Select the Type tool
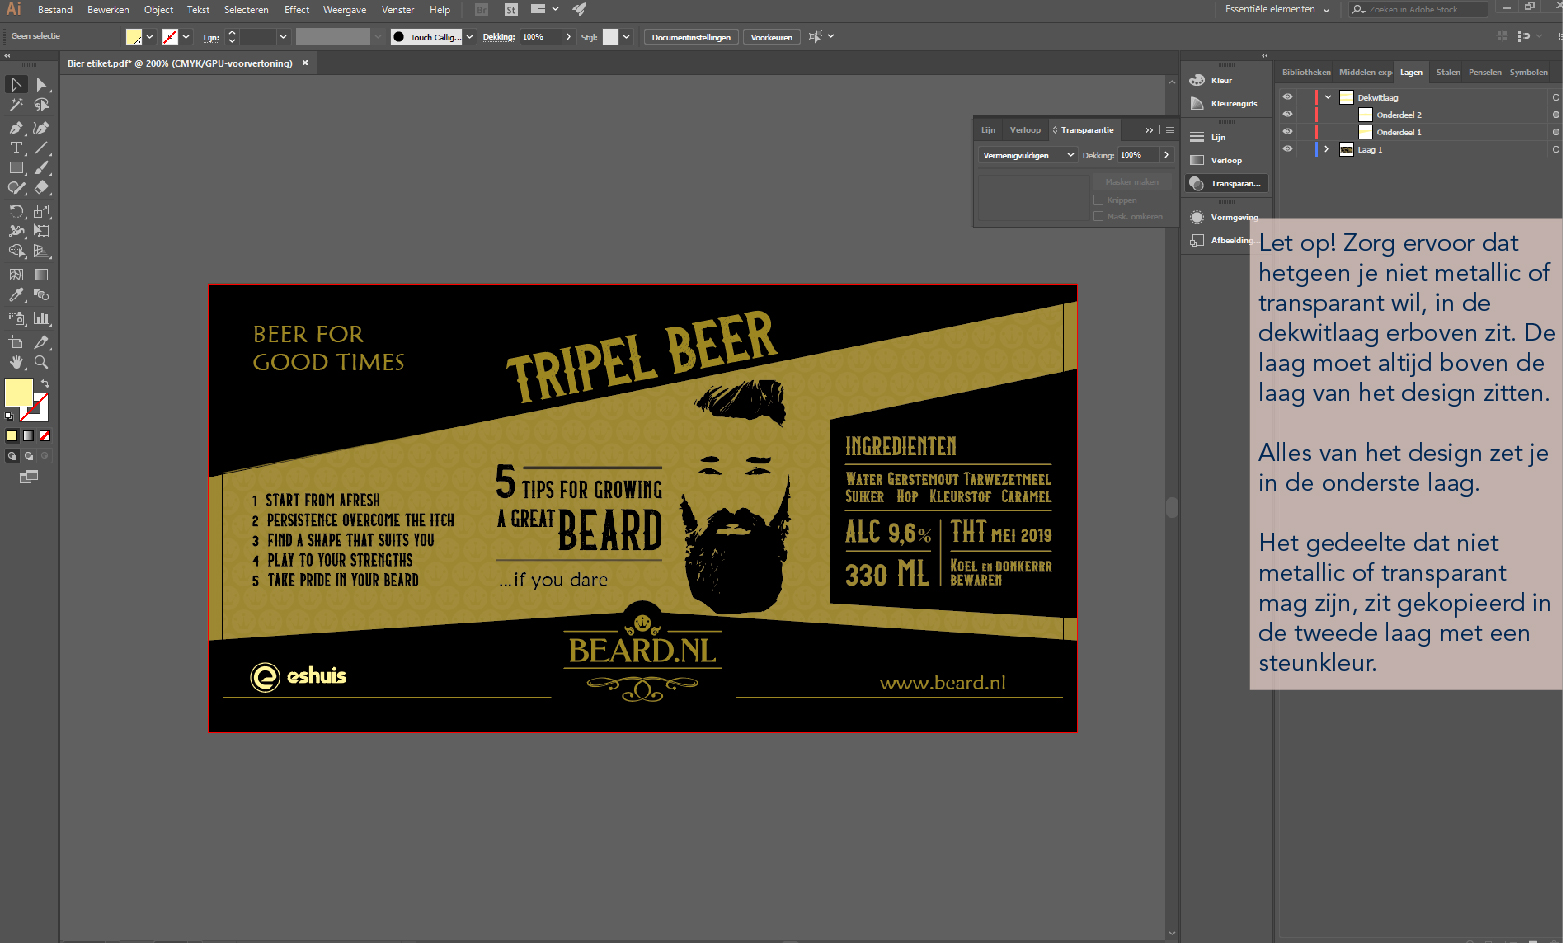This screenshot has width=1564, height=944. pos(16,148)
